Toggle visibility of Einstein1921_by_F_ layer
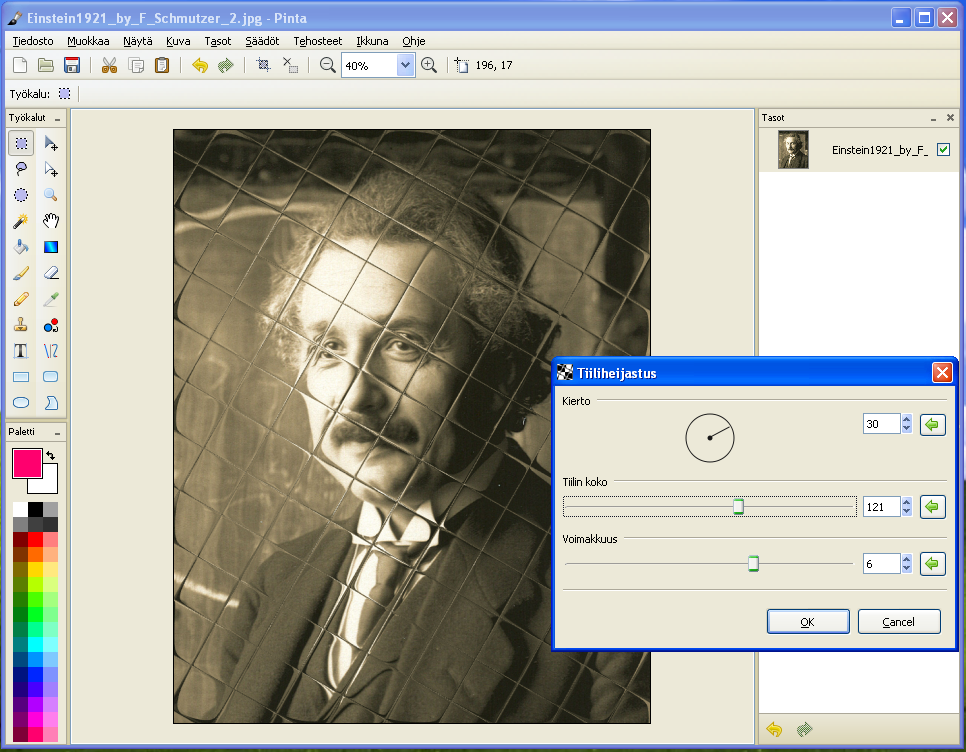Image resolution: width=966 pixels, height=752 pixels. 943,150
